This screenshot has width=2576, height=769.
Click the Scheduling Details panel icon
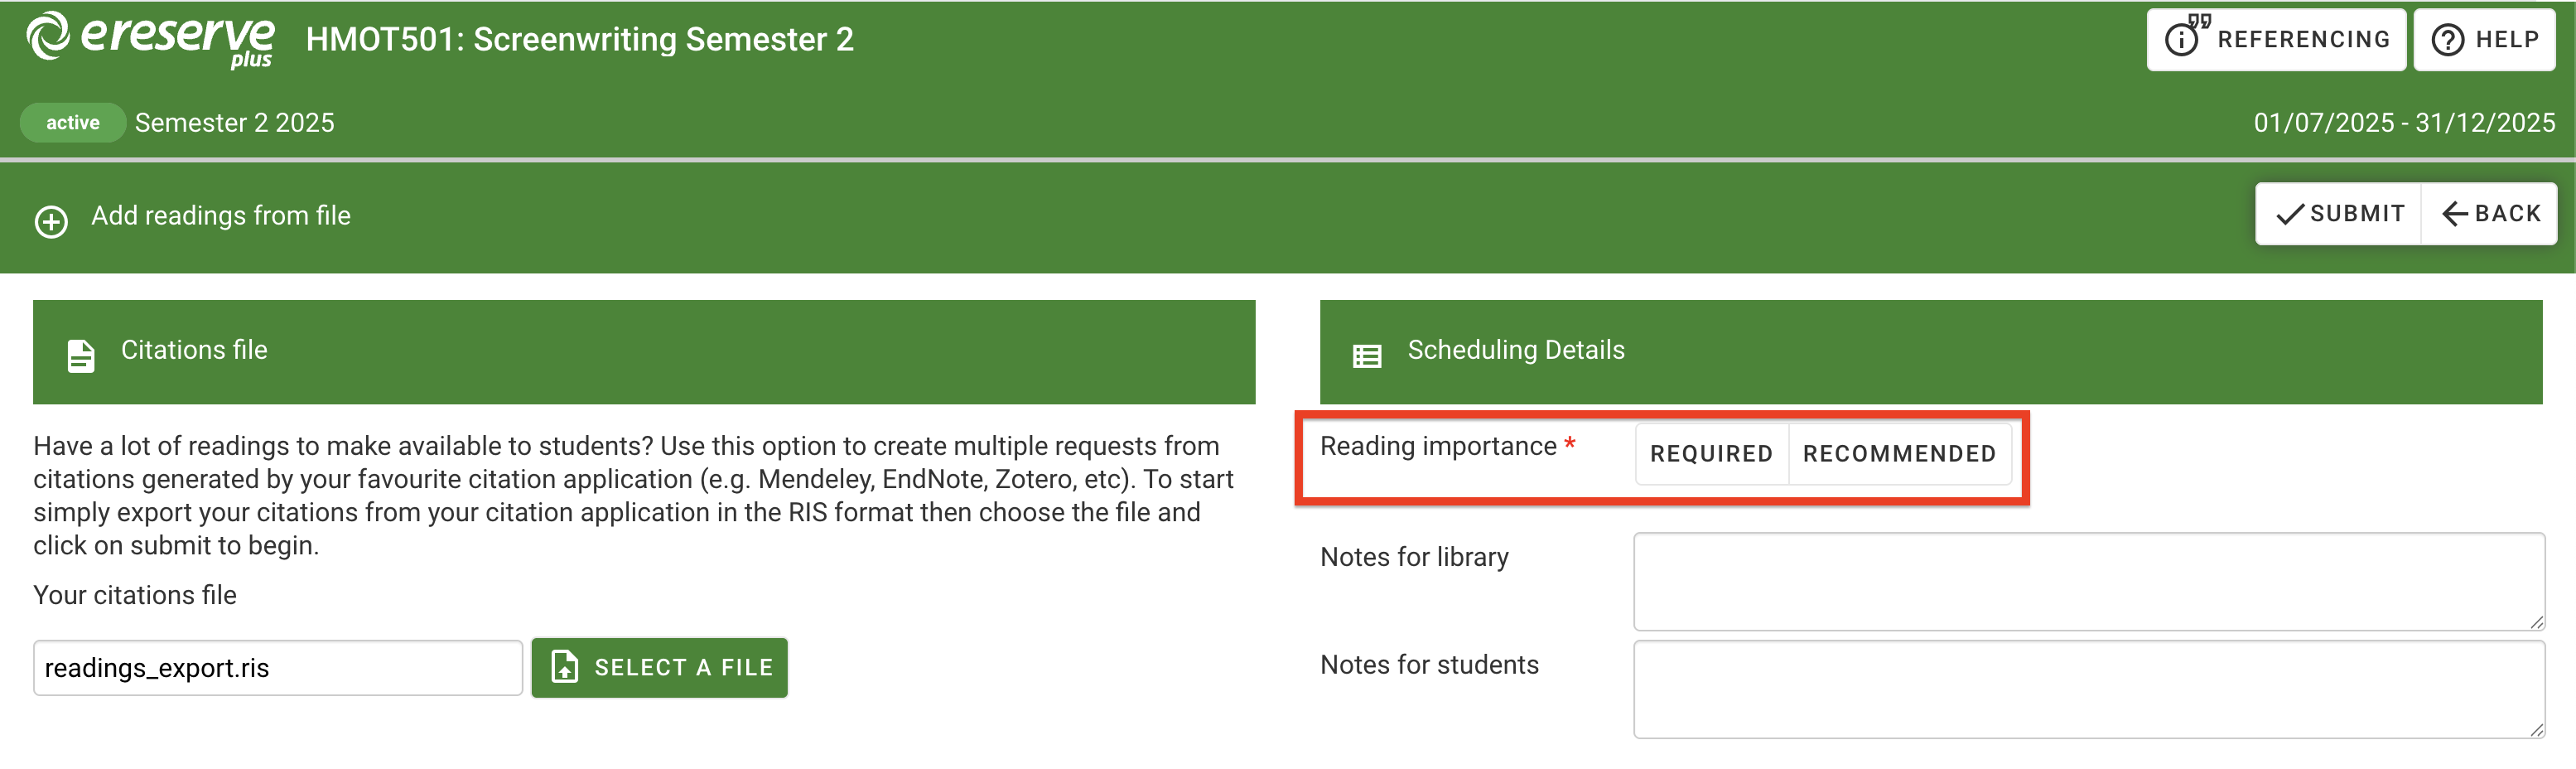point(1367,353)
